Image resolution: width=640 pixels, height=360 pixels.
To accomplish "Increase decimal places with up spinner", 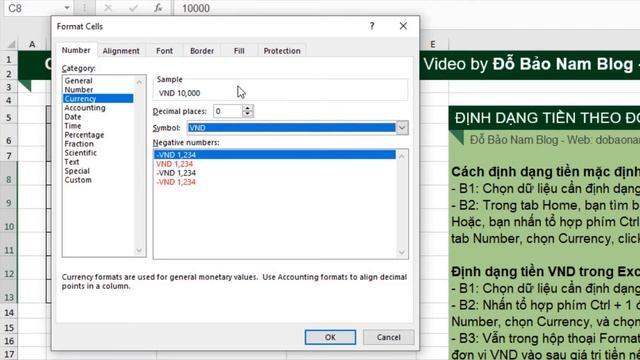I will (247, 108).
